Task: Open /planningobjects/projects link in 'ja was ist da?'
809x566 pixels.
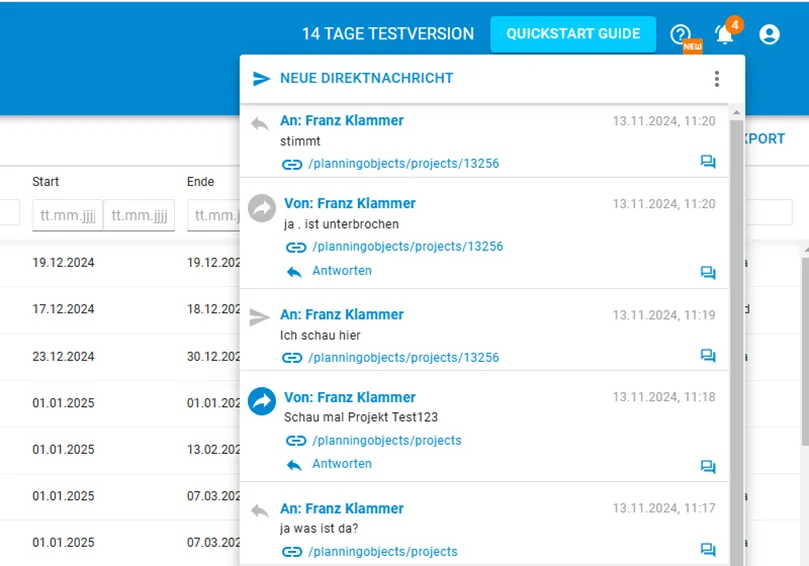Action: [x=382, y=552]
